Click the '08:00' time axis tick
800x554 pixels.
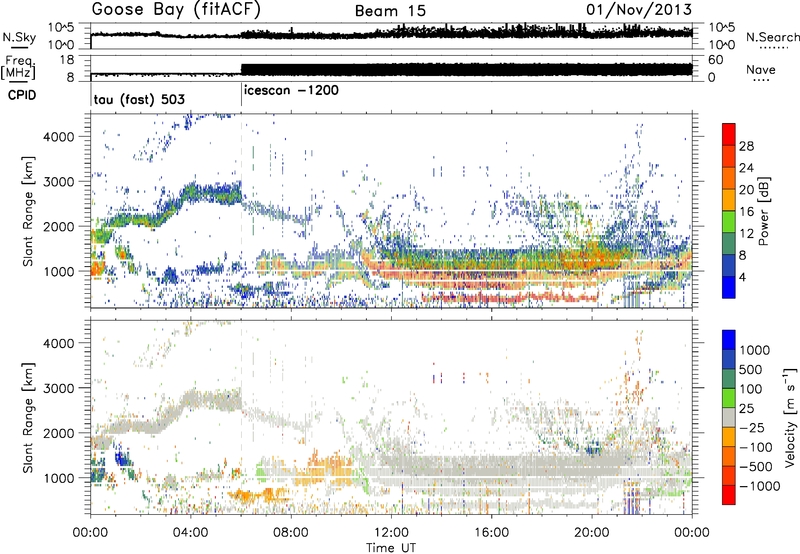pos(291,533)
